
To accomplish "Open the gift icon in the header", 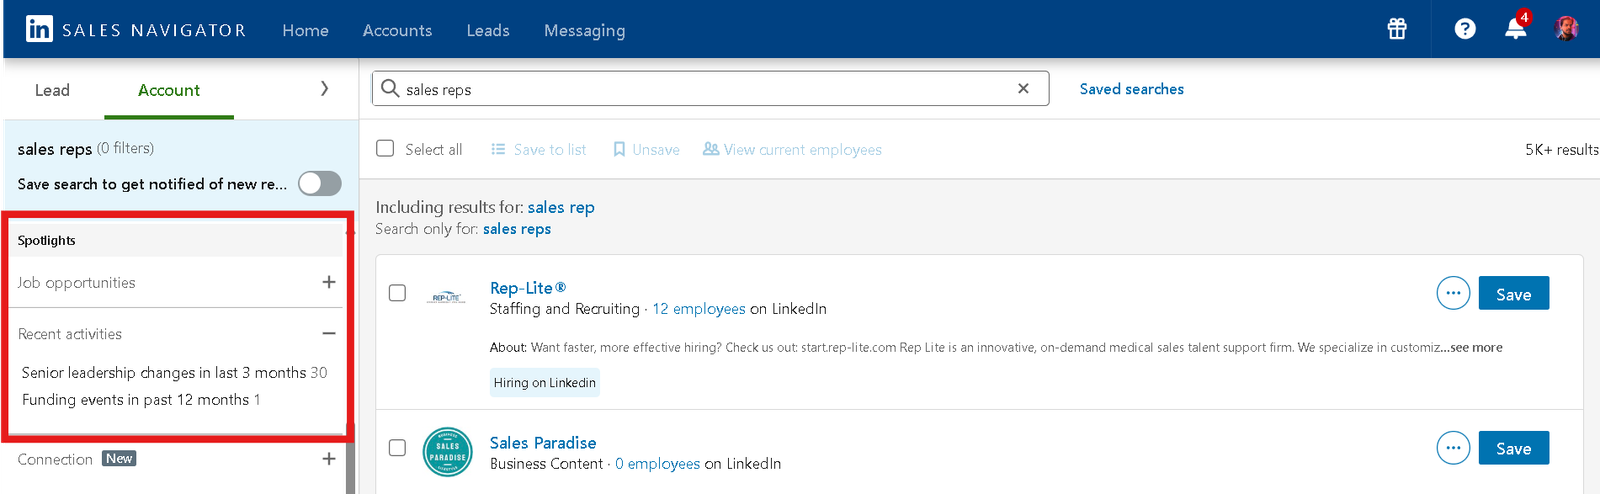I will (x=1397, y=29).
